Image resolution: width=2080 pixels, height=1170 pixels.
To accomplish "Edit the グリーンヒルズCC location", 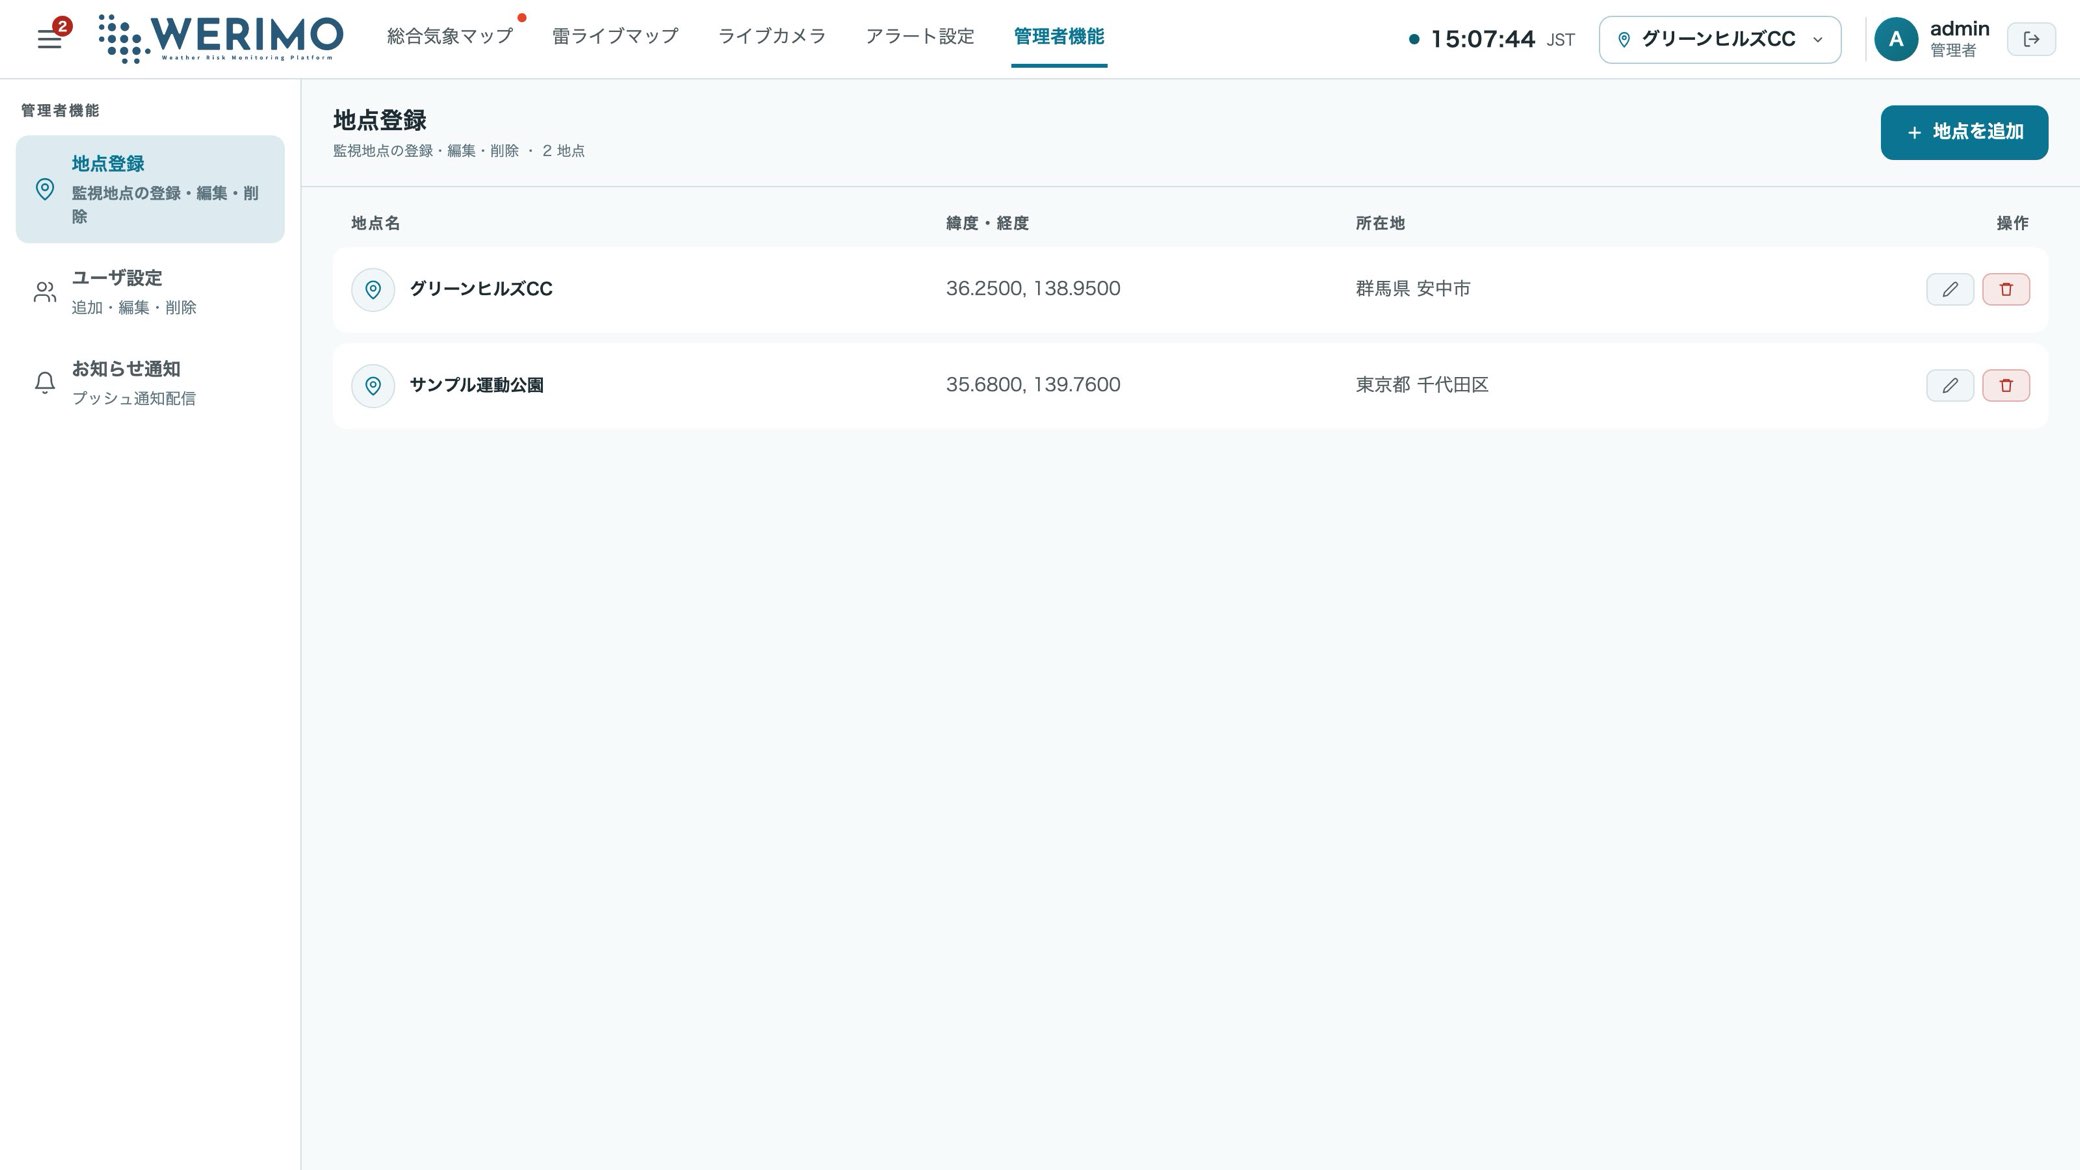I will [1949, 289].
